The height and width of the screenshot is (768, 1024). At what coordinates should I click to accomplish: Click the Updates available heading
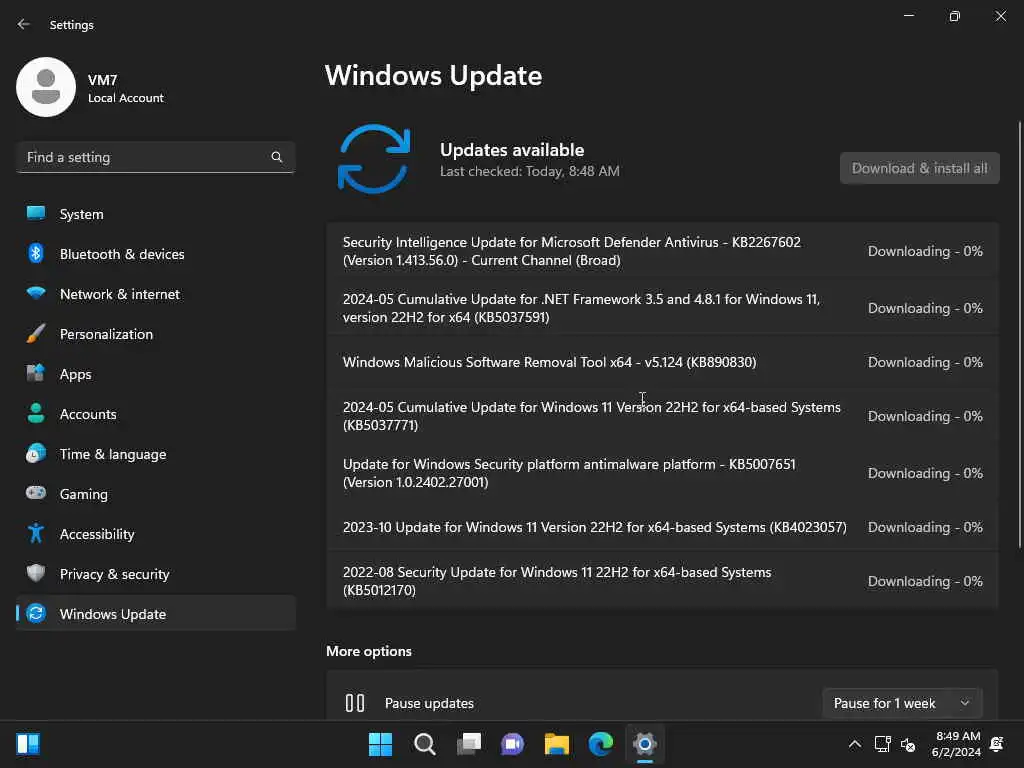[x=512, y=150]
